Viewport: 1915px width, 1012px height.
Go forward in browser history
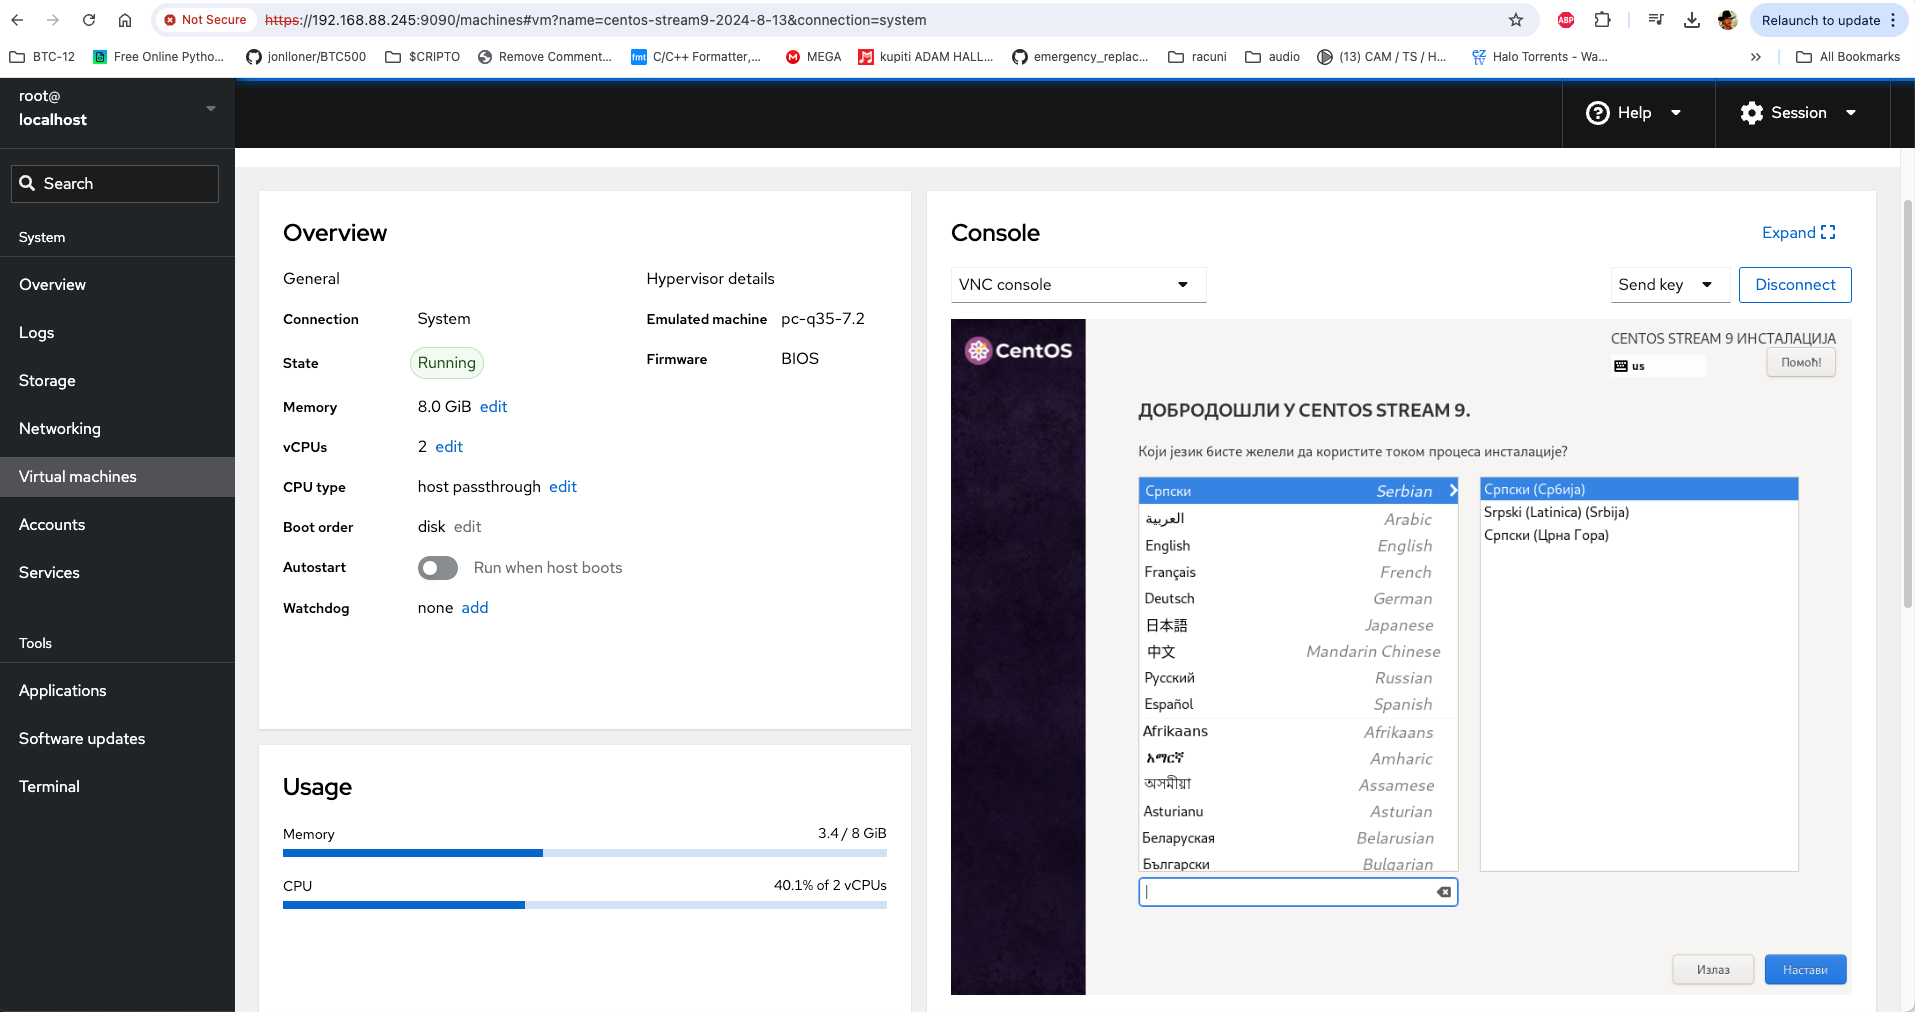53,20
